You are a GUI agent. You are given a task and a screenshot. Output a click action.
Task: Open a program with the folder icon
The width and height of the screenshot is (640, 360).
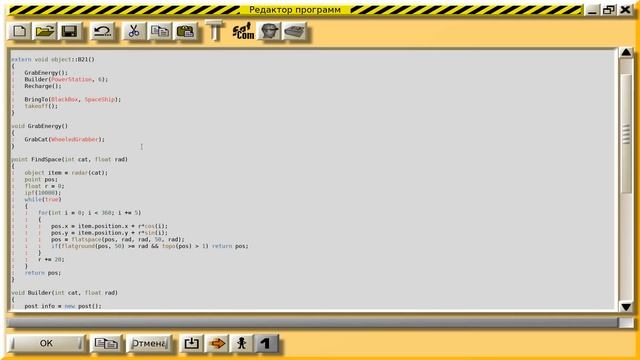tap(45, 31)
